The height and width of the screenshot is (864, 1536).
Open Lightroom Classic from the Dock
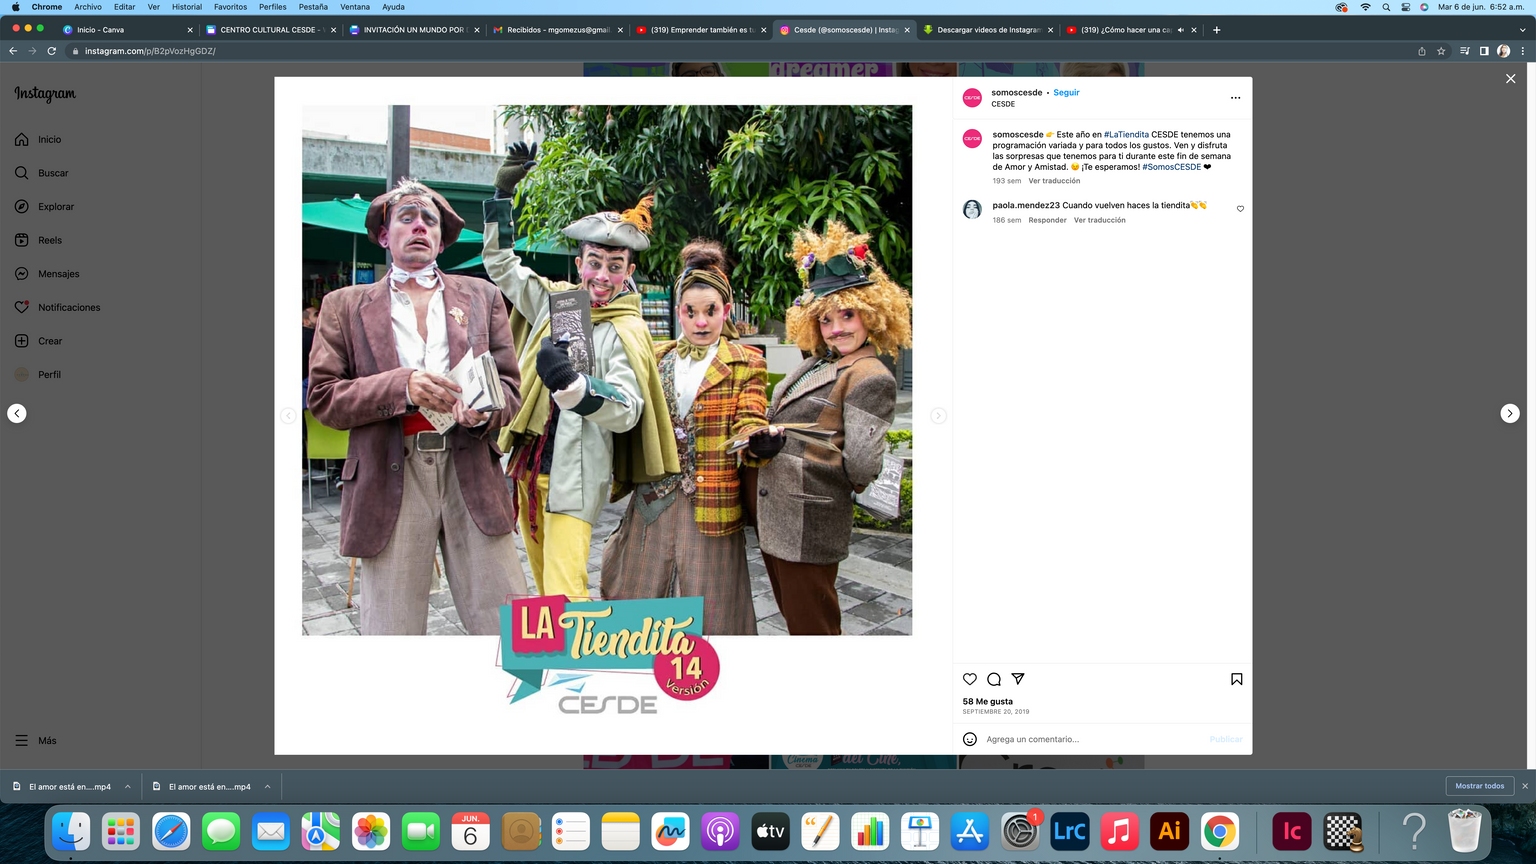coord(1070,831)
